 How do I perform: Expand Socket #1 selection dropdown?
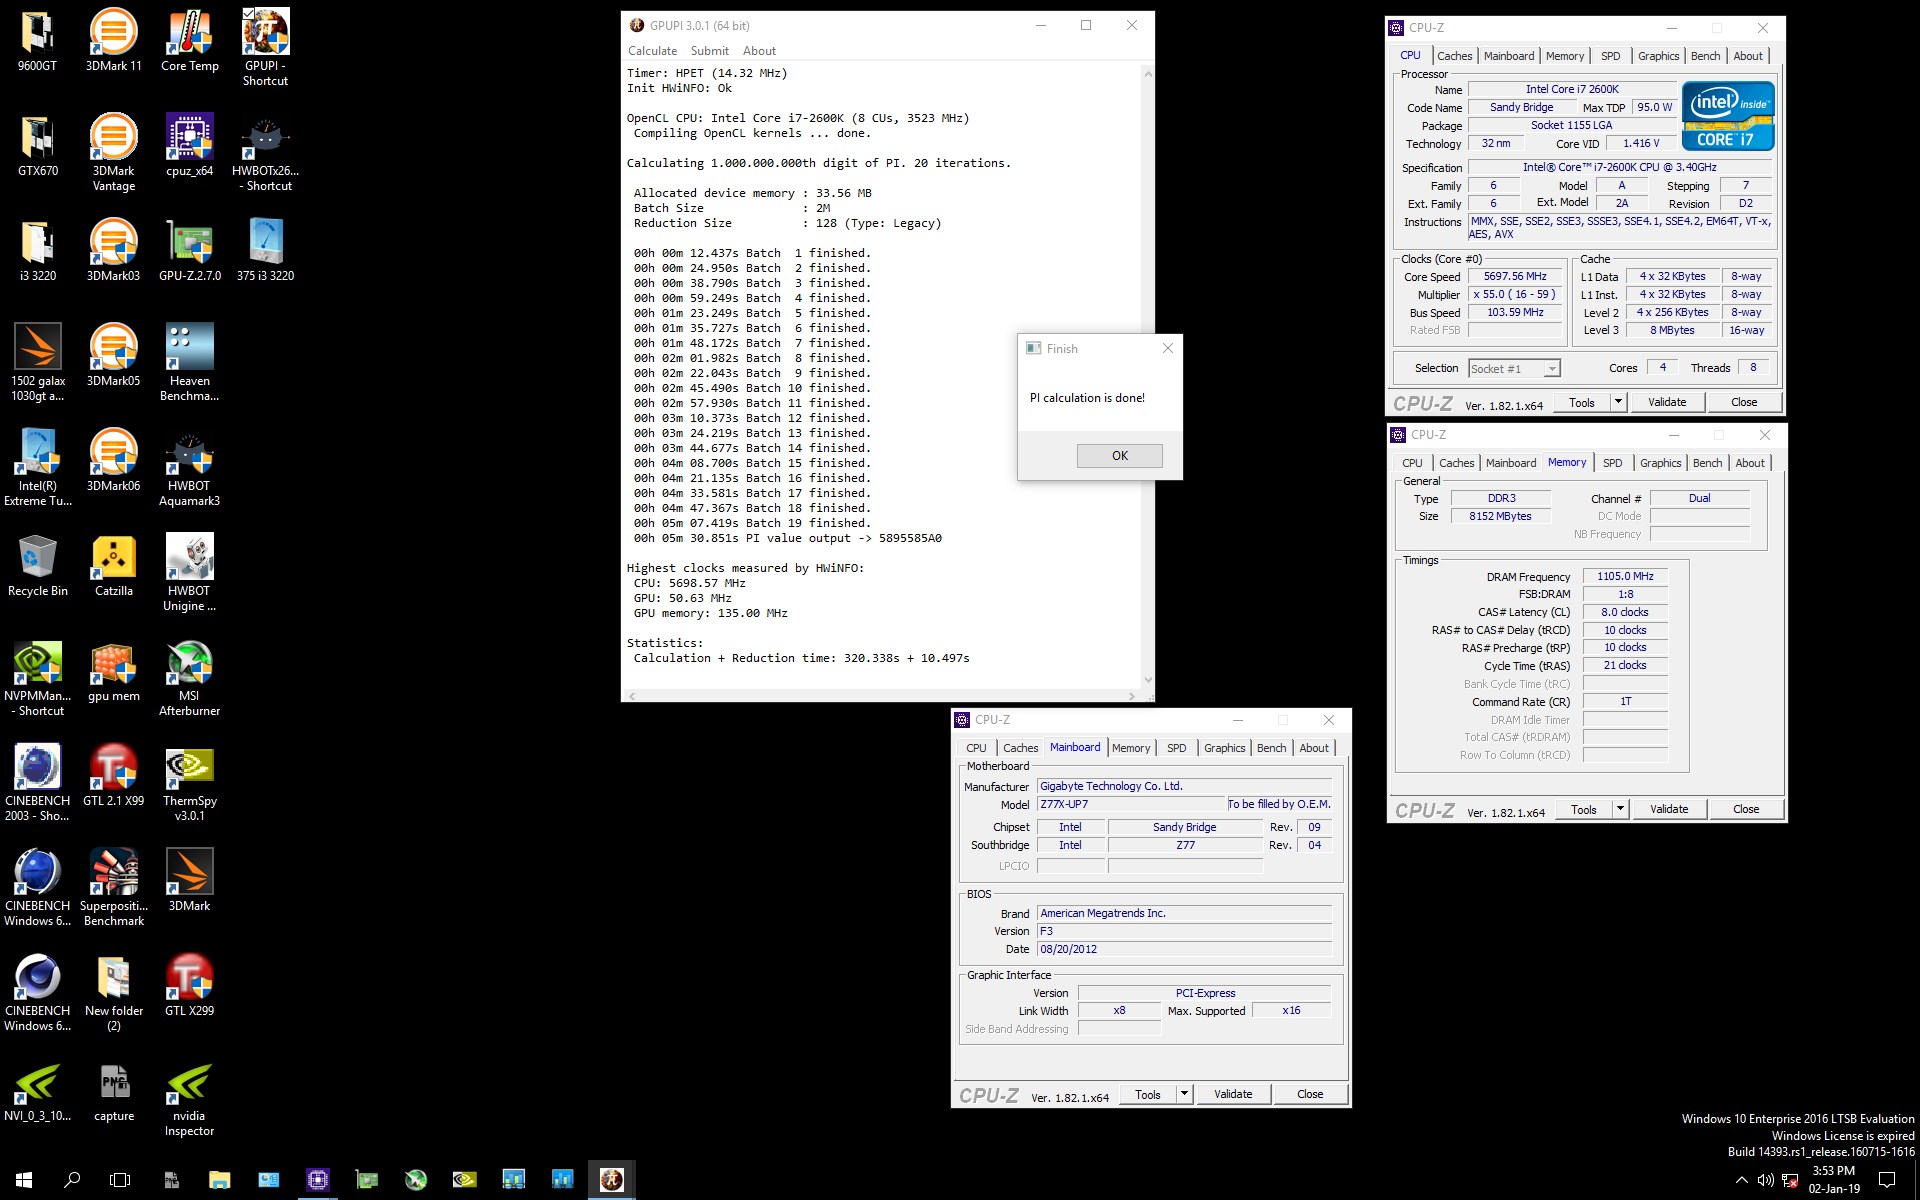tap(1551, 369)
